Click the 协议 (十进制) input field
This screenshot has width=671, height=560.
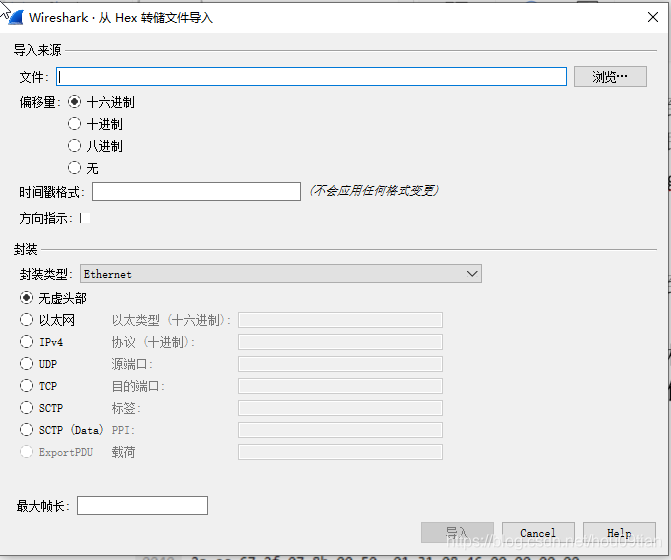click(x=340, y=342)
